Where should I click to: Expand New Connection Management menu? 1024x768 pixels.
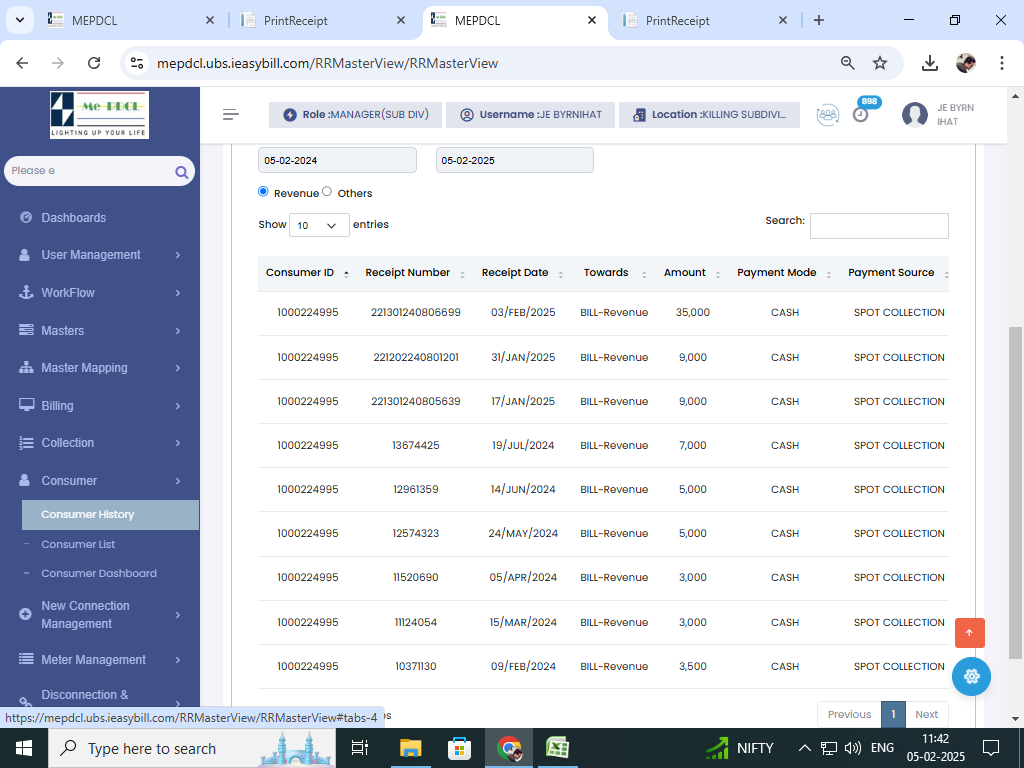[x=99, y=615]
